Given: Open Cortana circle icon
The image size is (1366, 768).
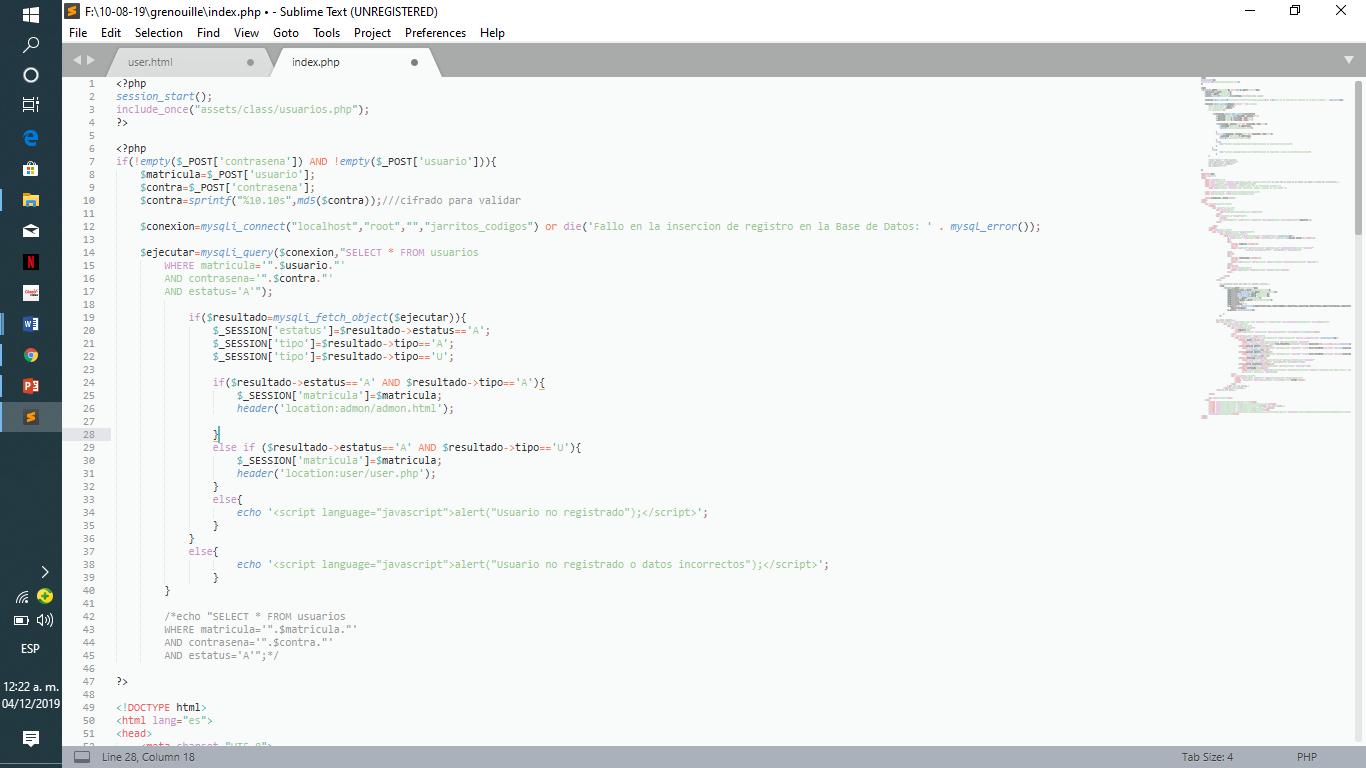Looking at the screenshot, I should [30, 75].
